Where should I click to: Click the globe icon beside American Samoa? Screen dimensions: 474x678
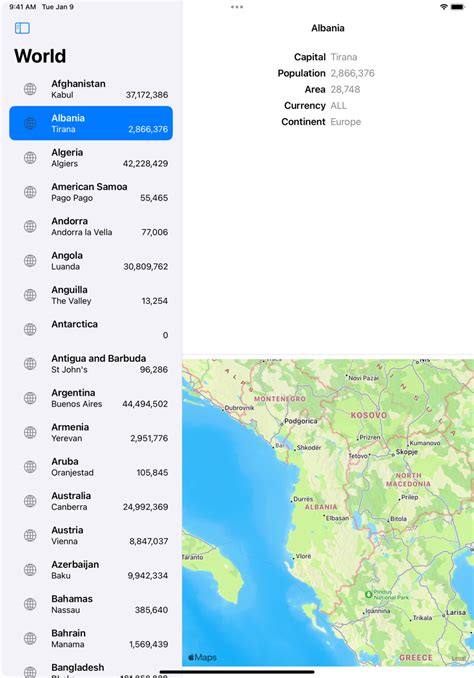30,192
